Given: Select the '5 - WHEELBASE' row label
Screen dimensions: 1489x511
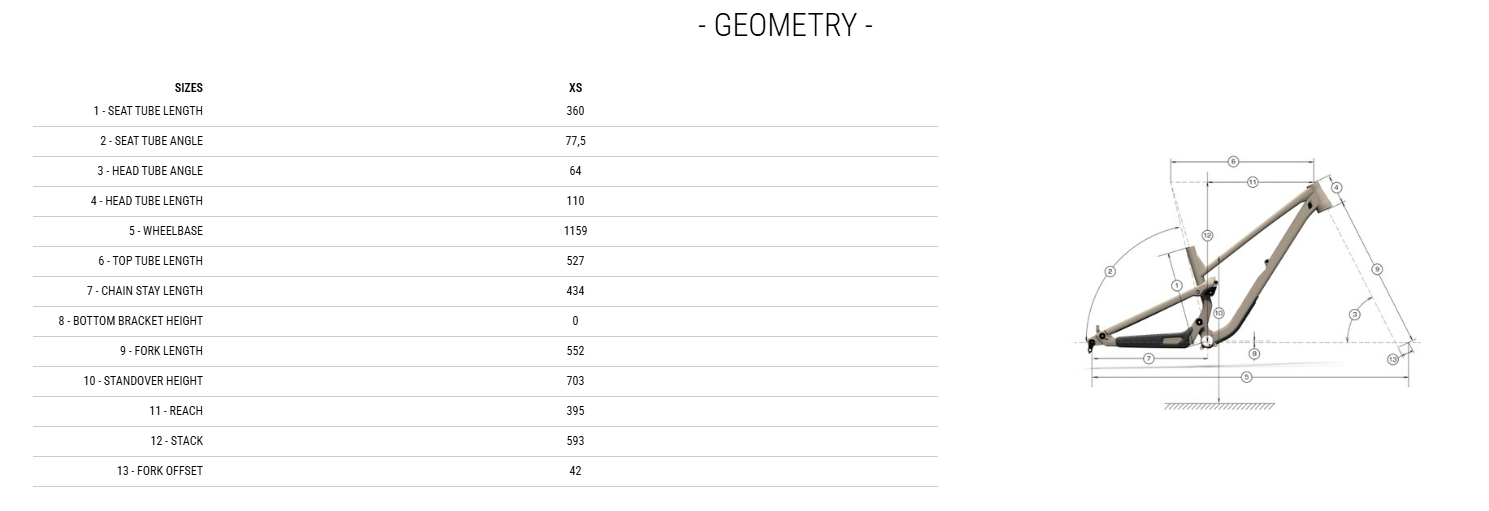Looking at the screenshot, I should (x=165, y=231).
